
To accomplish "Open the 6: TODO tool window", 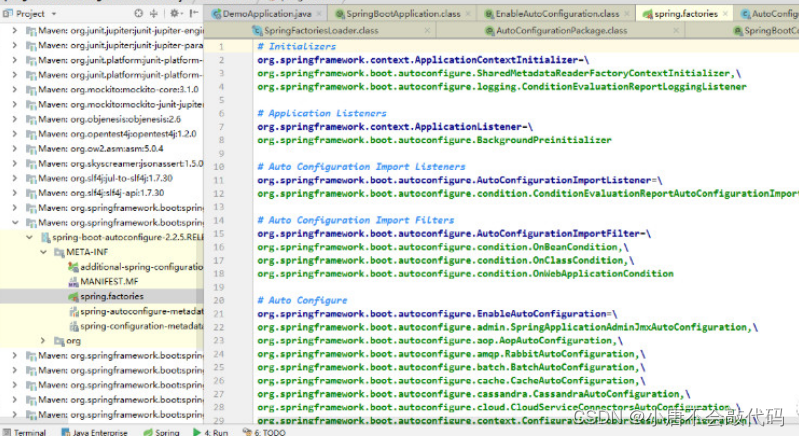I will pos(264,432).
